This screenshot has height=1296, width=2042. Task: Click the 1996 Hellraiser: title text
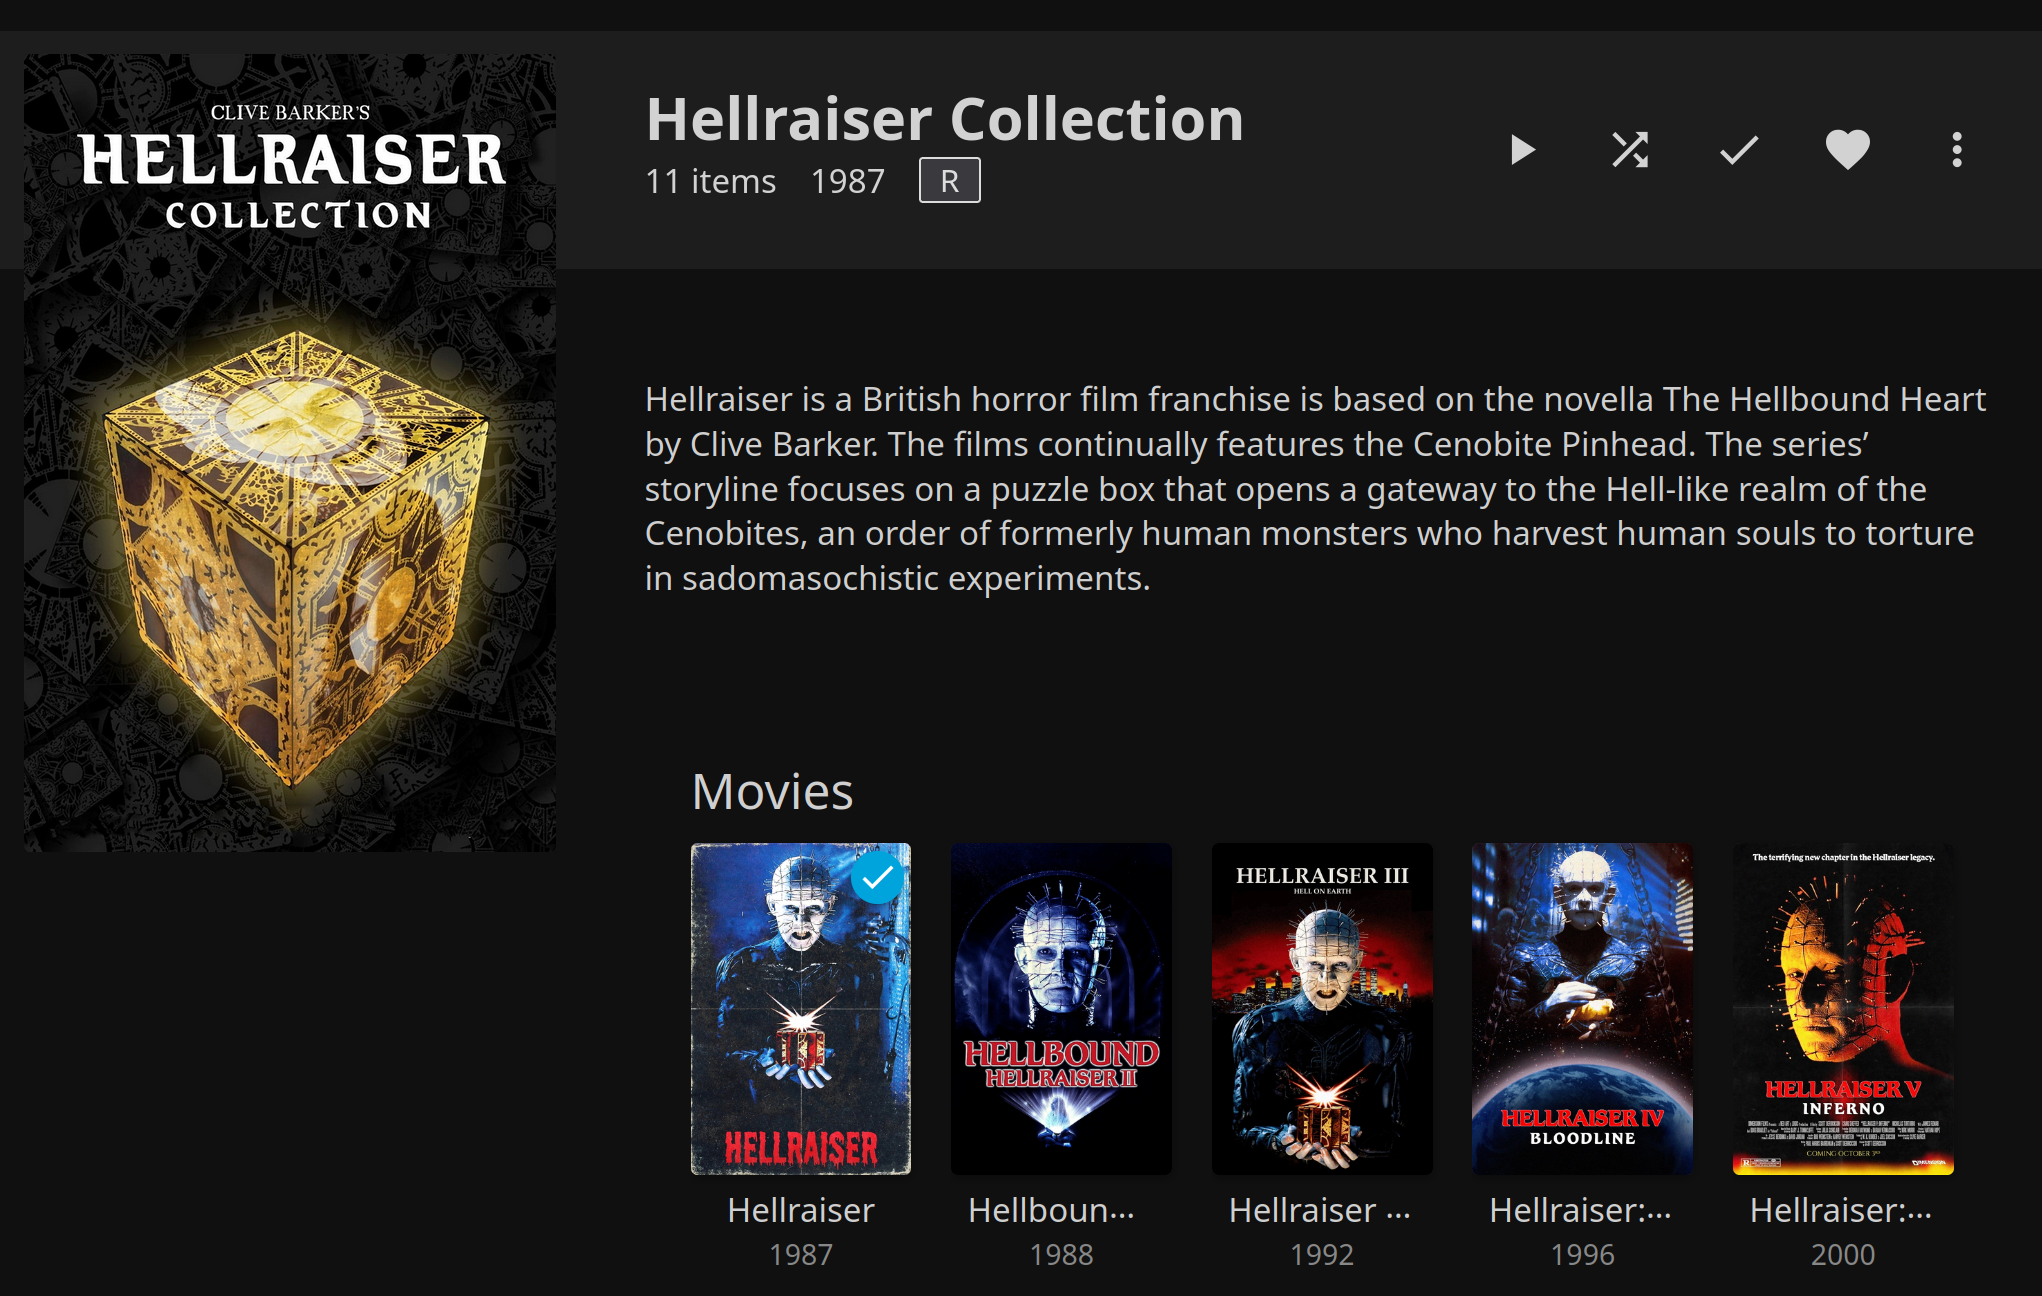click(x=1581, y=1210)
